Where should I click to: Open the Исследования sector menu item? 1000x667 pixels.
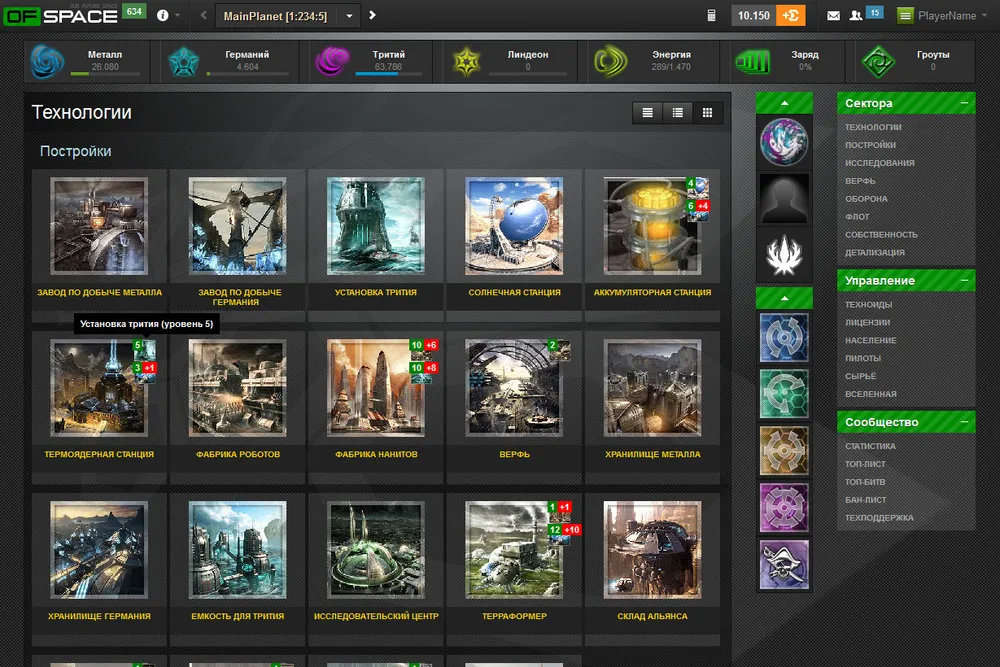(x=879, y=163)
